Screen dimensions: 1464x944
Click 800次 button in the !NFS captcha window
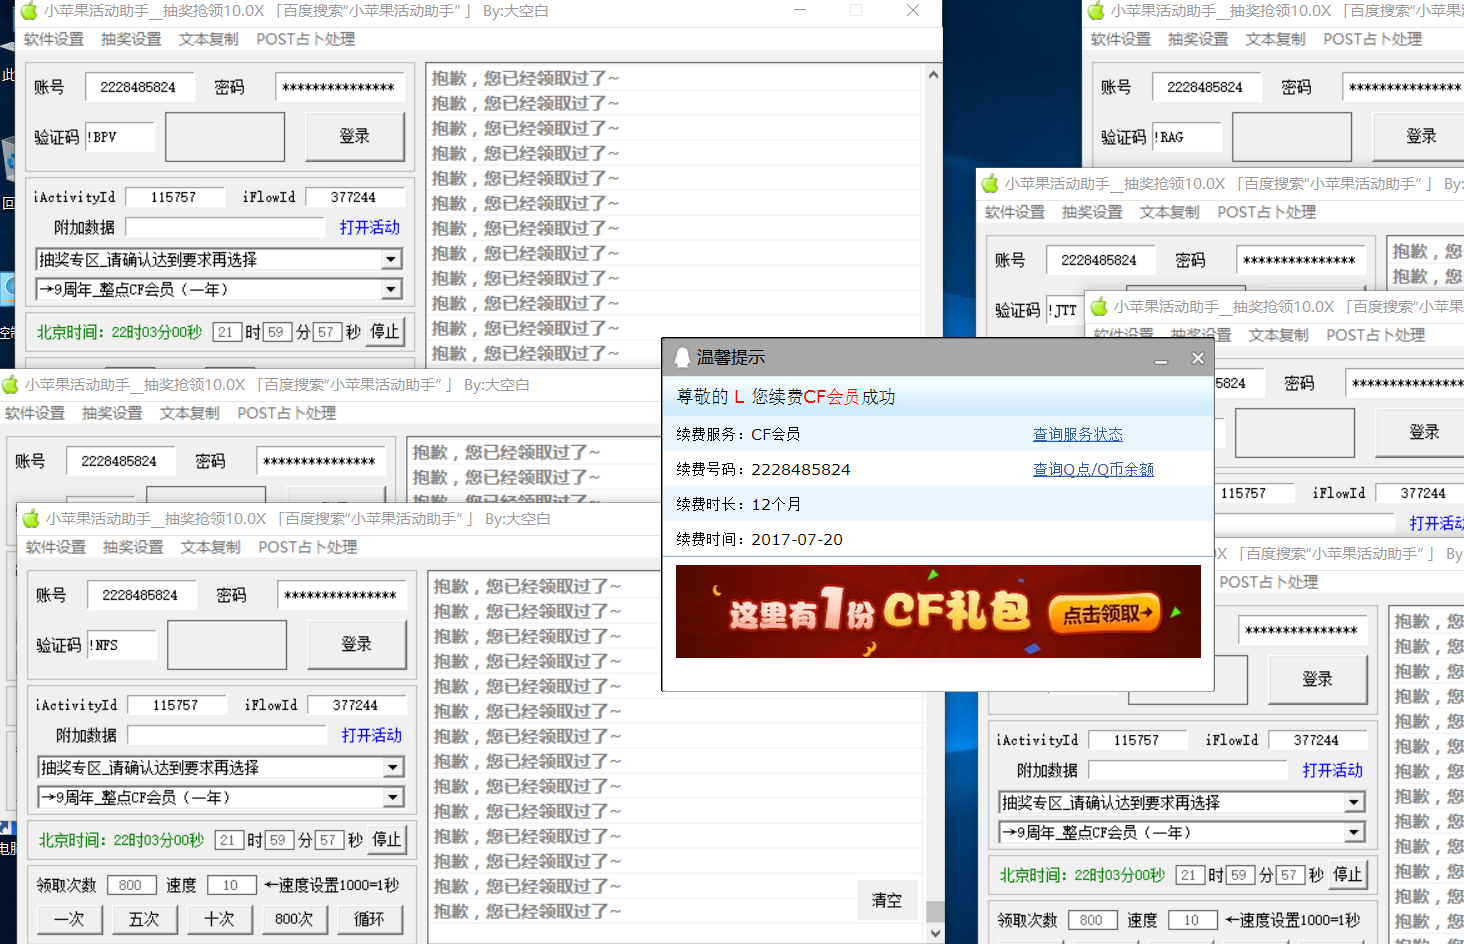(x=294, y=918)
